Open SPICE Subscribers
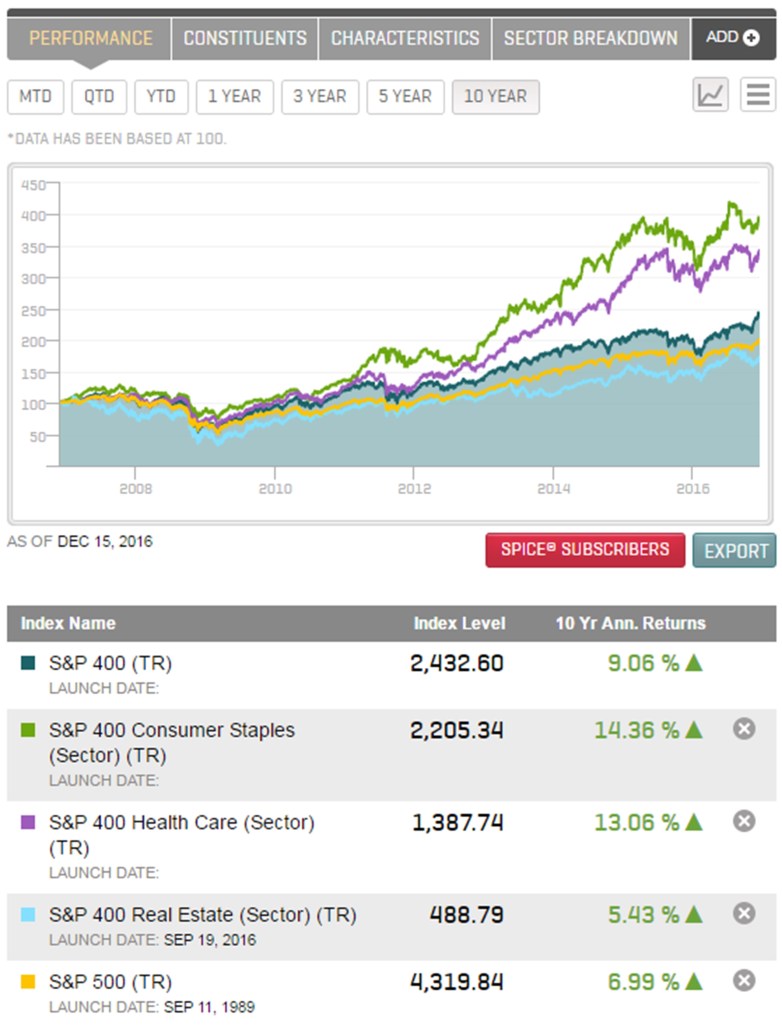The image size is (782, 1025). (x=585, y=549)
